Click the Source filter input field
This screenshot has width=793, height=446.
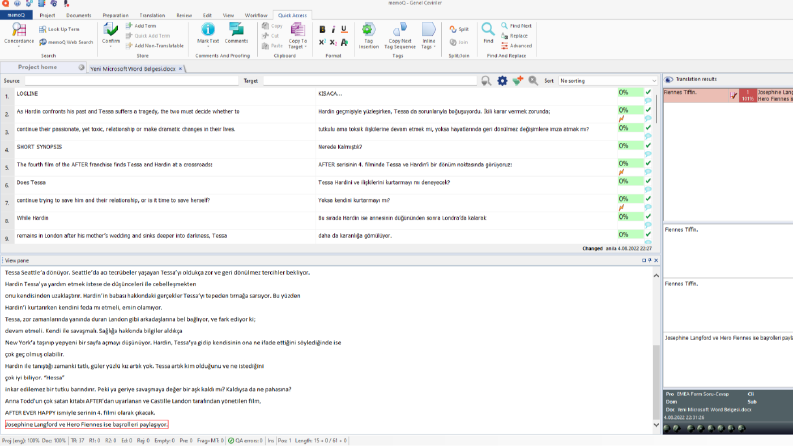coord(131,81)
